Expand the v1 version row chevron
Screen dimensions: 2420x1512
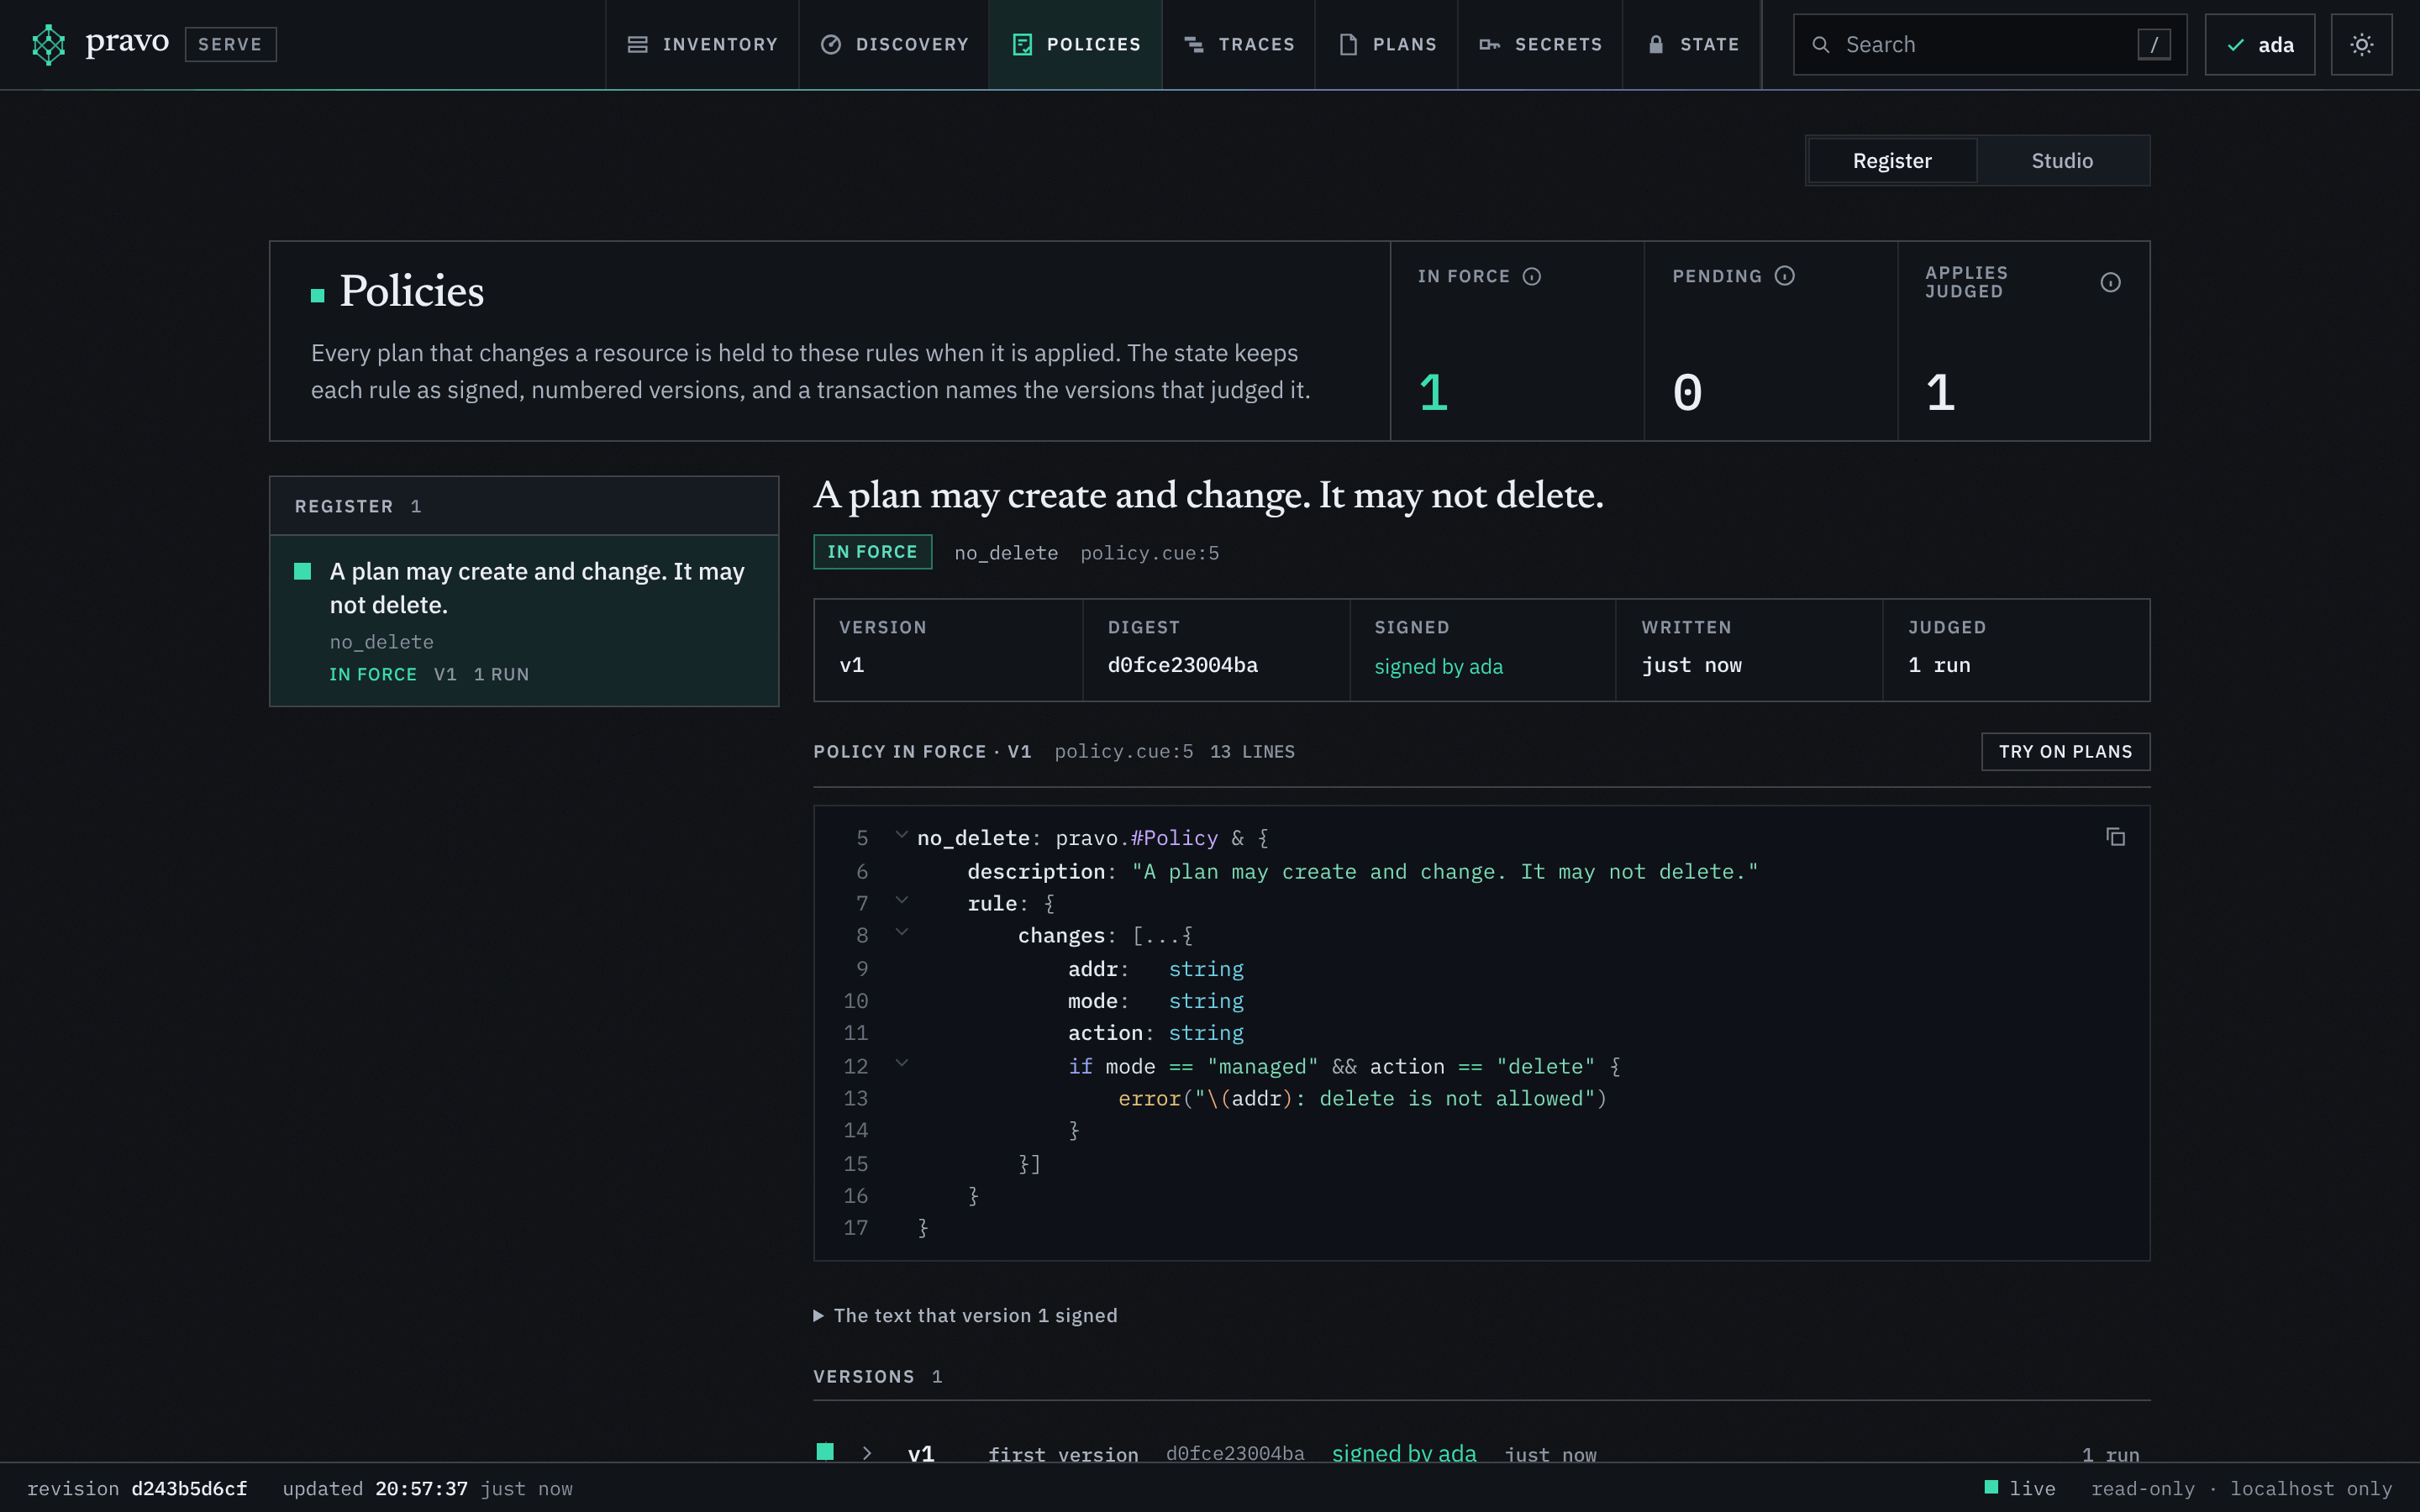(867, 1453)
